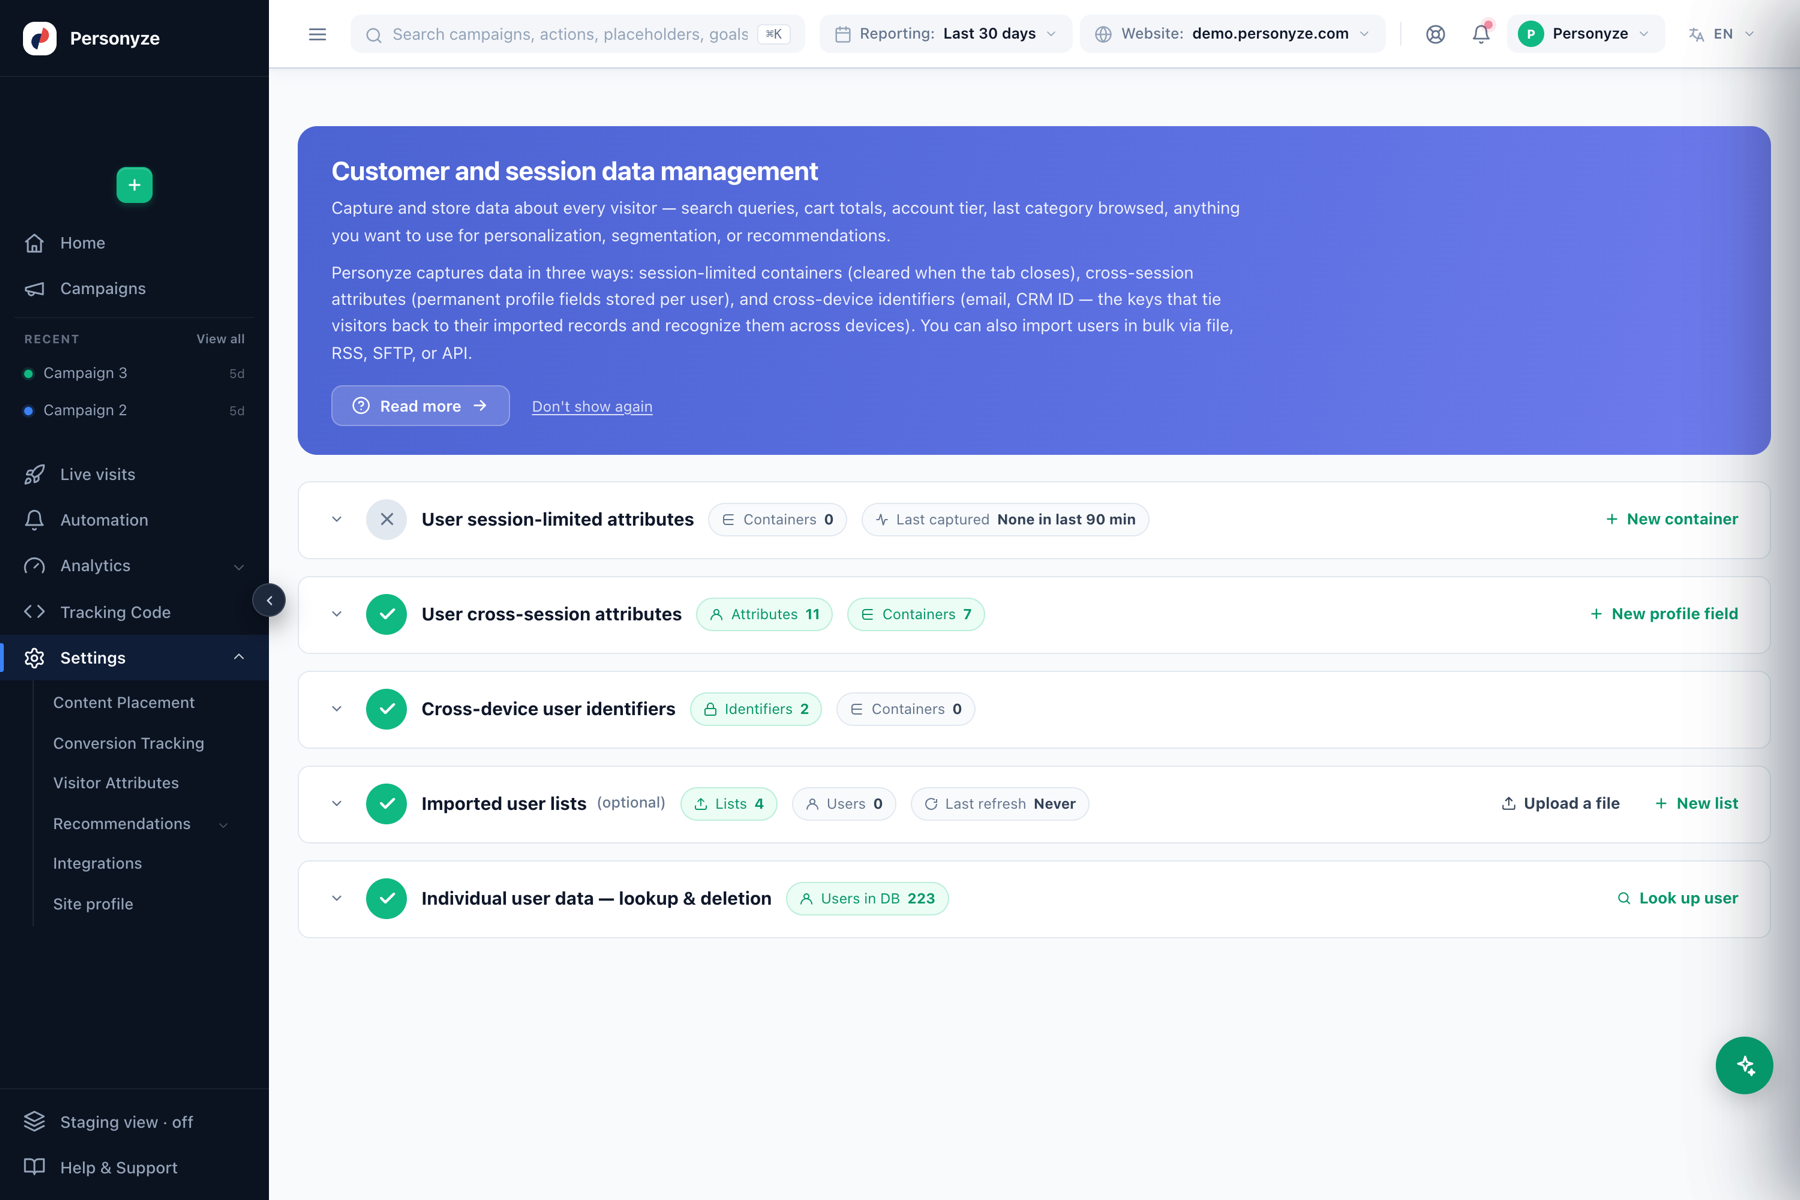Open recent Campaign 2
Viewport: 1800px width, 1200px height.
134,410
